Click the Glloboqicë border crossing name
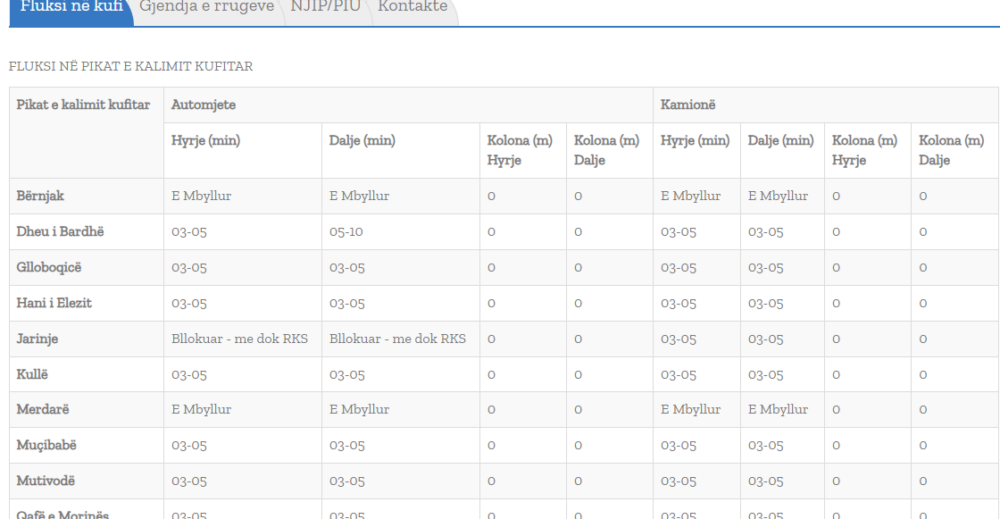1000x519 pixels. coord(52,268)
